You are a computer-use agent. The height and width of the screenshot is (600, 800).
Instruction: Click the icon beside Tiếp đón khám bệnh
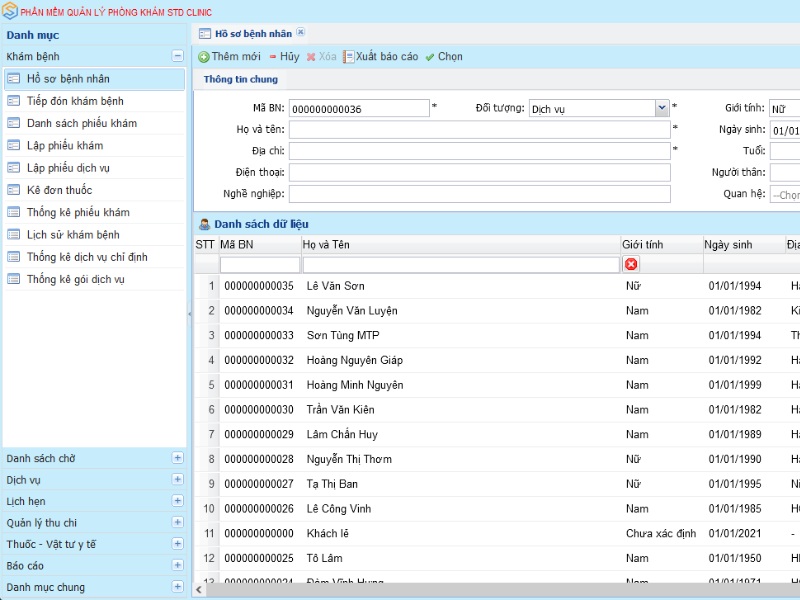click(x=14, y=101)
